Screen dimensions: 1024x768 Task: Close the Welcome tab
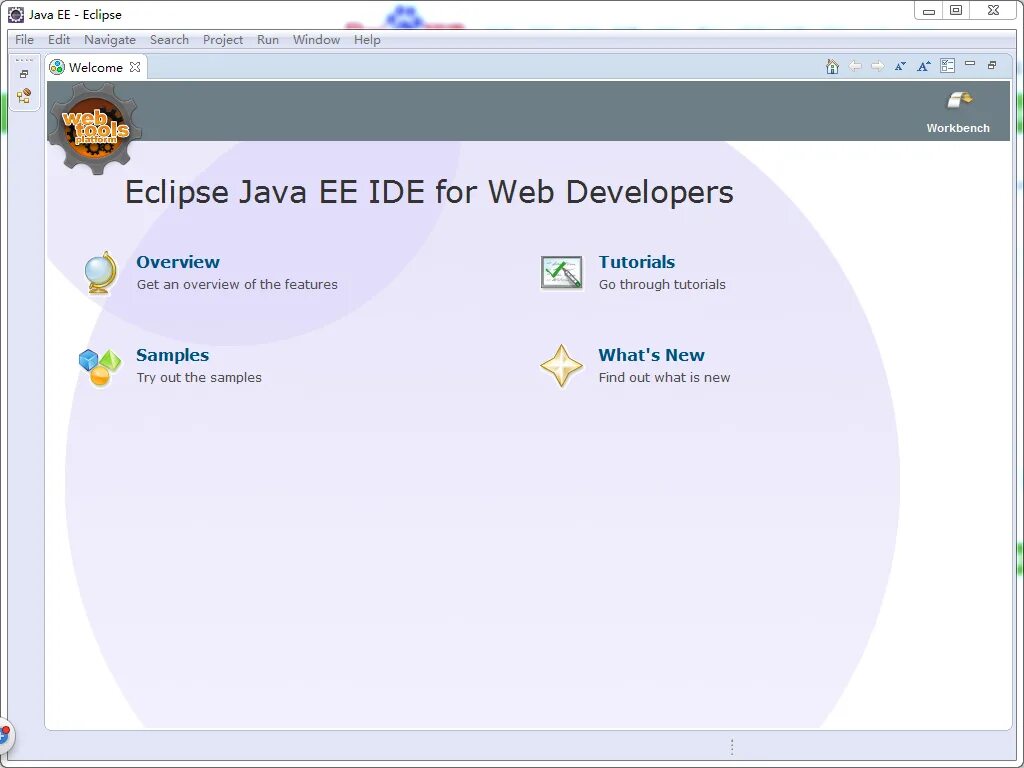(135, 67)
